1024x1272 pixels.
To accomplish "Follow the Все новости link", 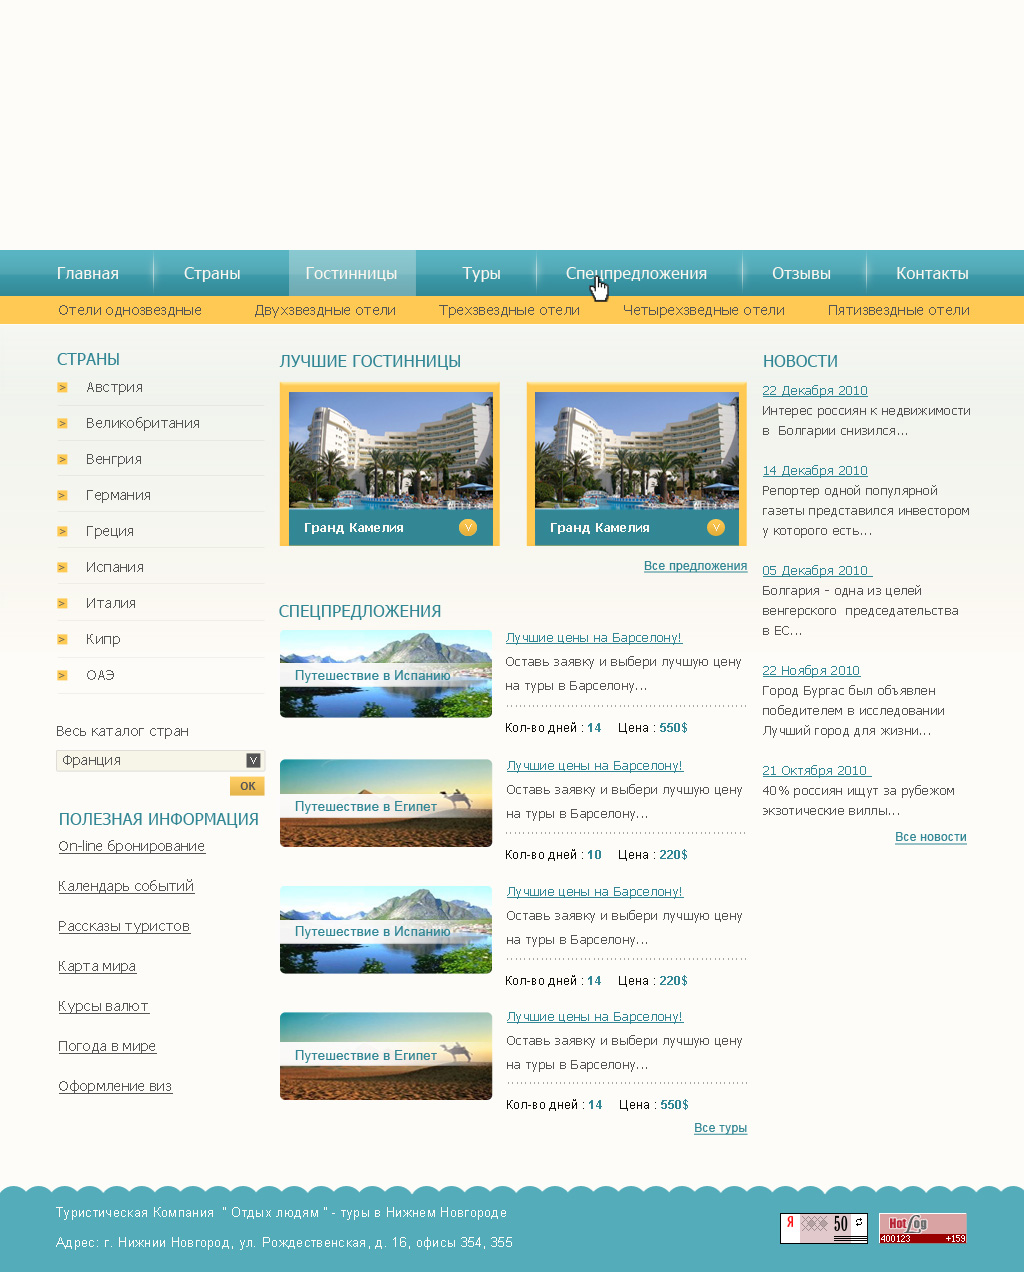I will coord(930,837).
